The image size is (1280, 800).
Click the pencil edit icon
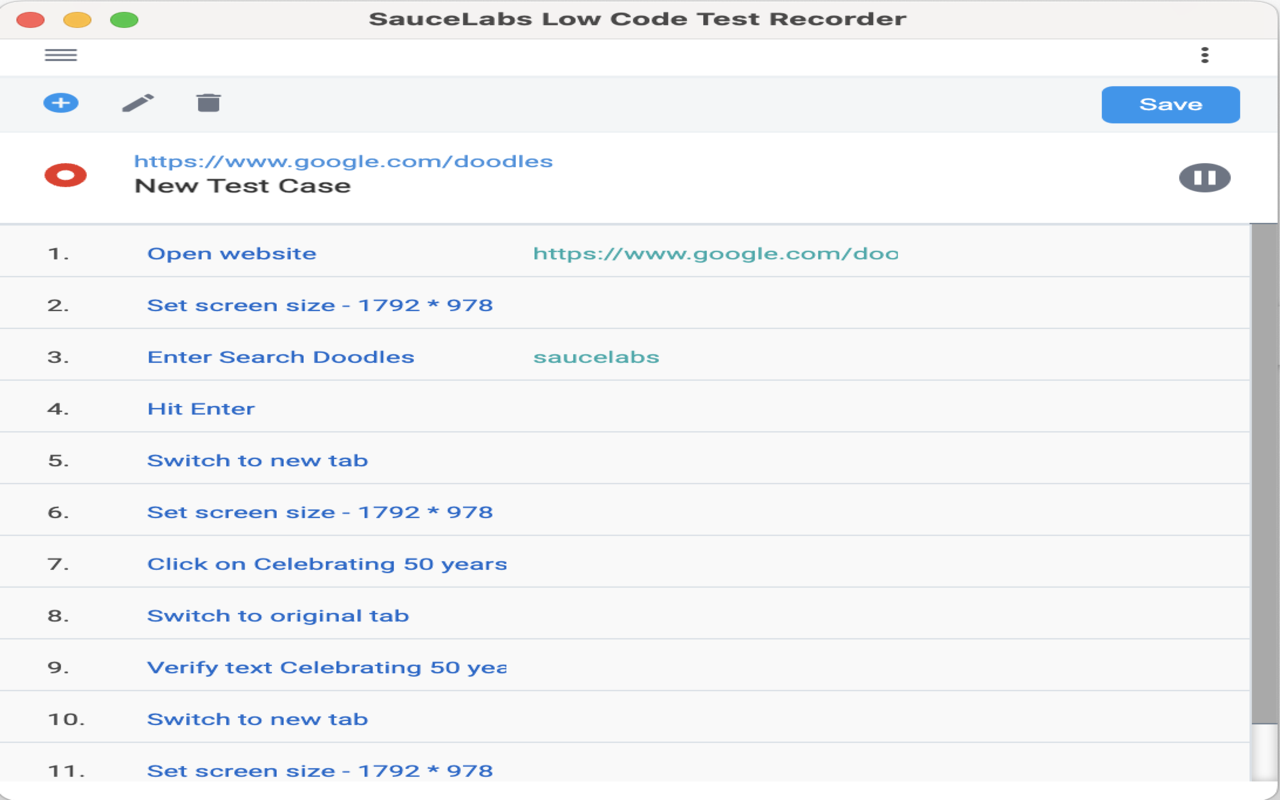[138, 103]
